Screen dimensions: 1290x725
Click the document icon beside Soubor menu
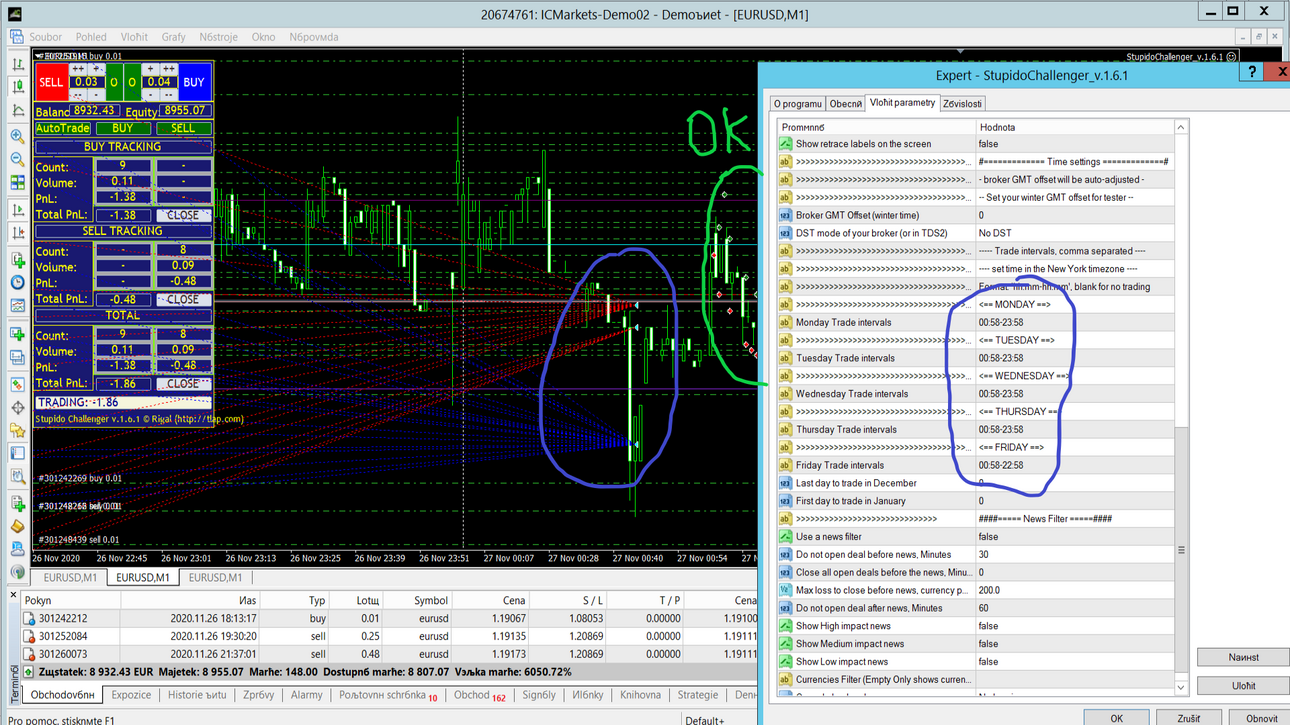(16, 37)
